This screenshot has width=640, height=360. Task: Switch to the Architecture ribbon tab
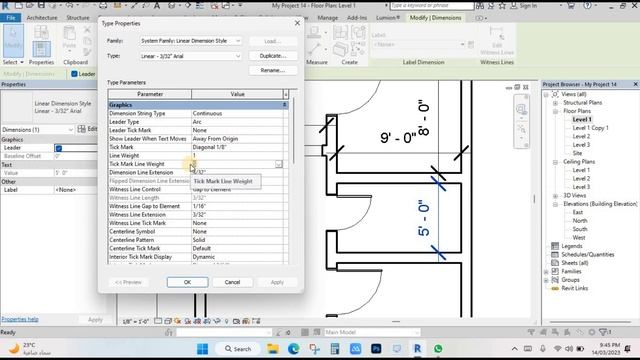coord(42,18)
